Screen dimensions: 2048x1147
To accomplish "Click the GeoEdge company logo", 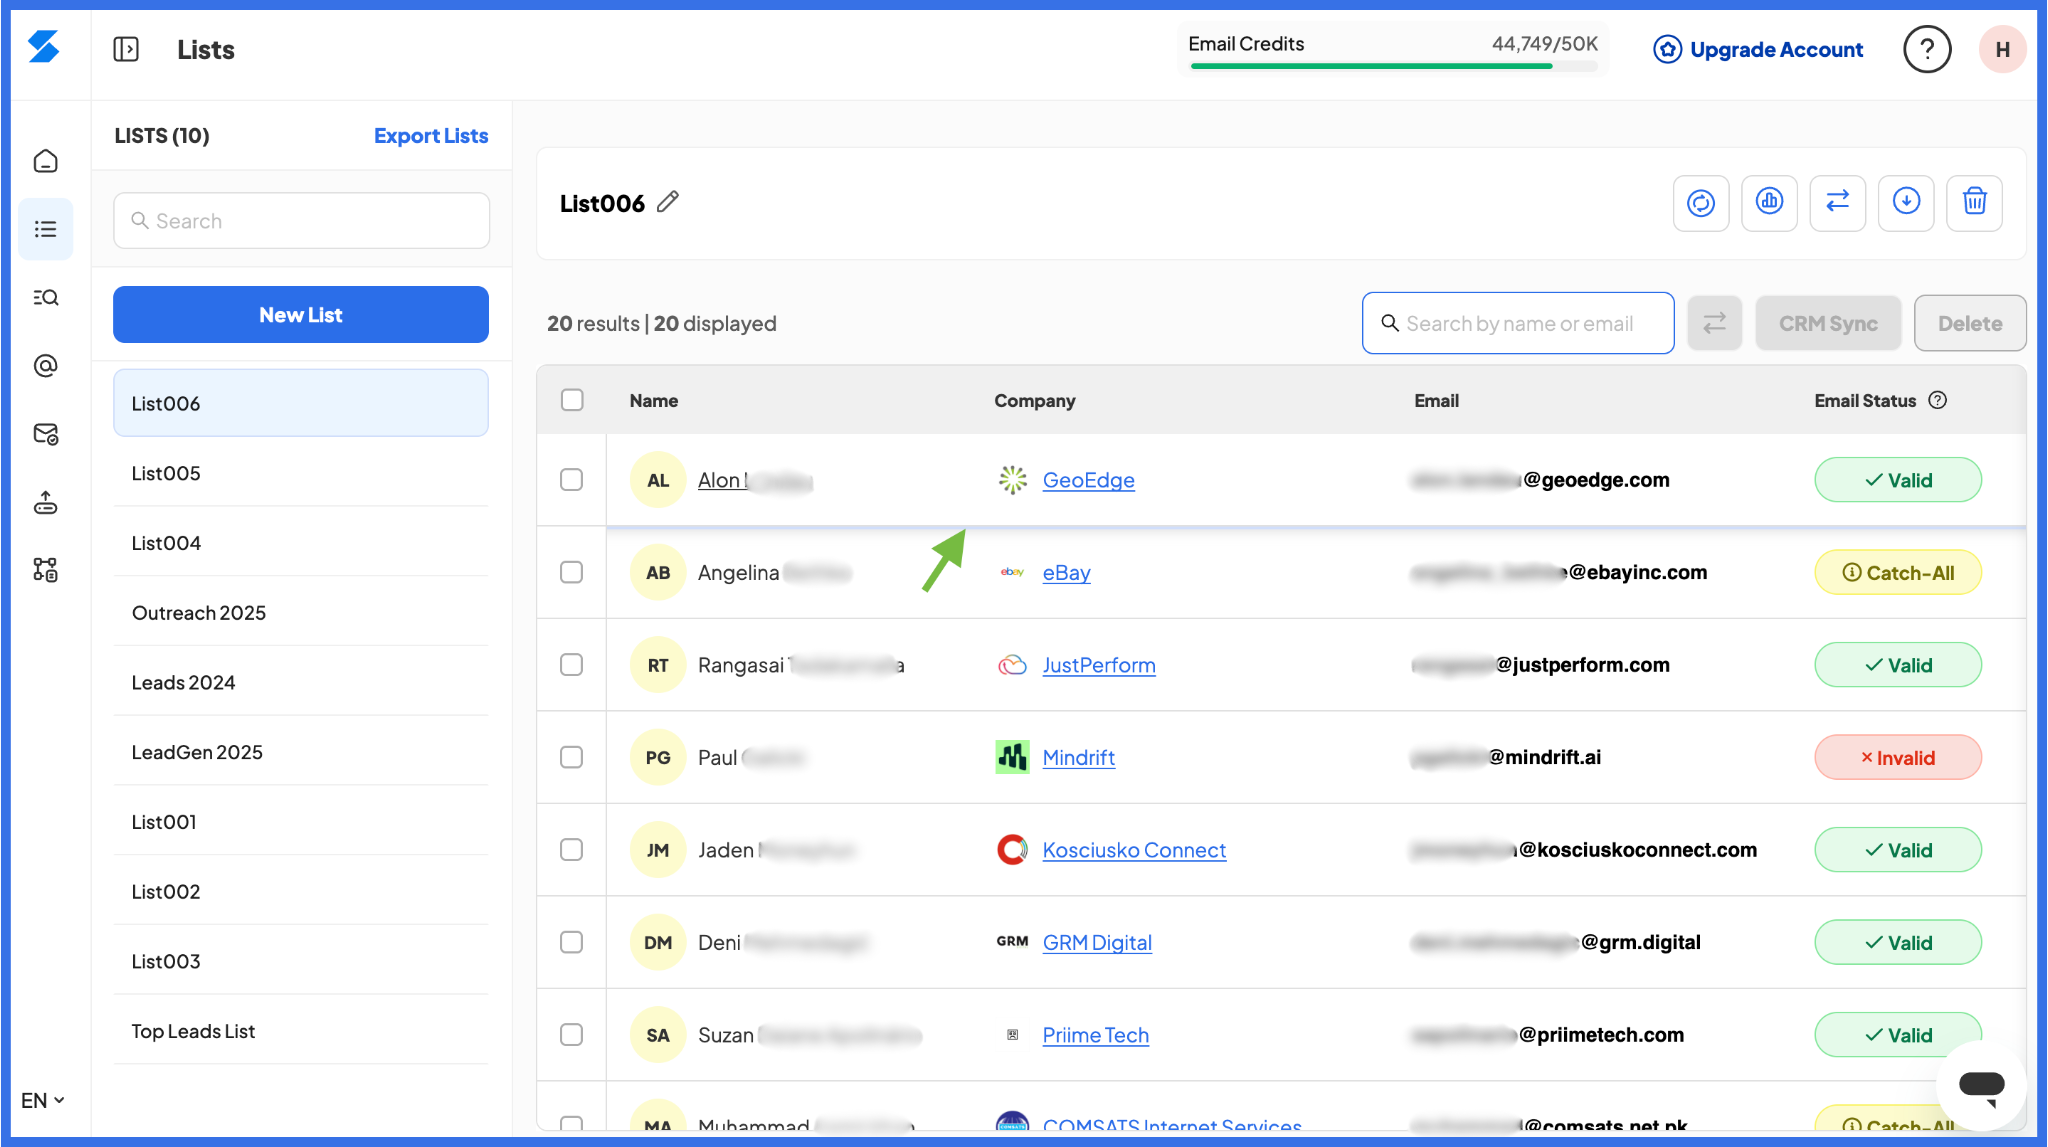I will click(1012, 480).
